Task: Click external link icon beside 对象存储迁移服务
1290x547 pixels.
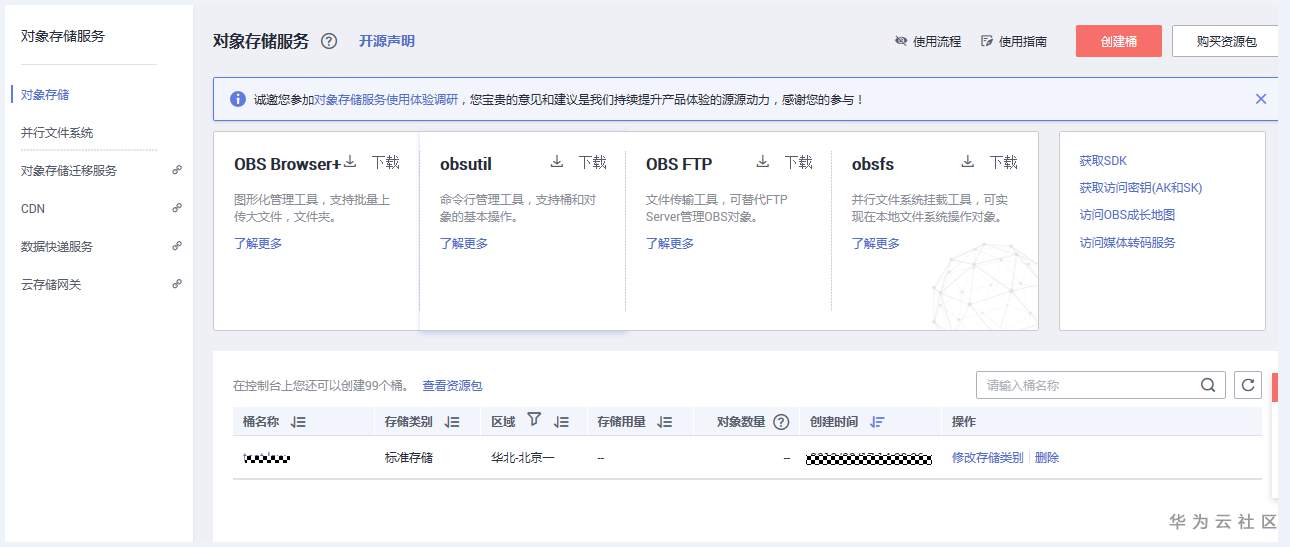Action: (177, 170)
